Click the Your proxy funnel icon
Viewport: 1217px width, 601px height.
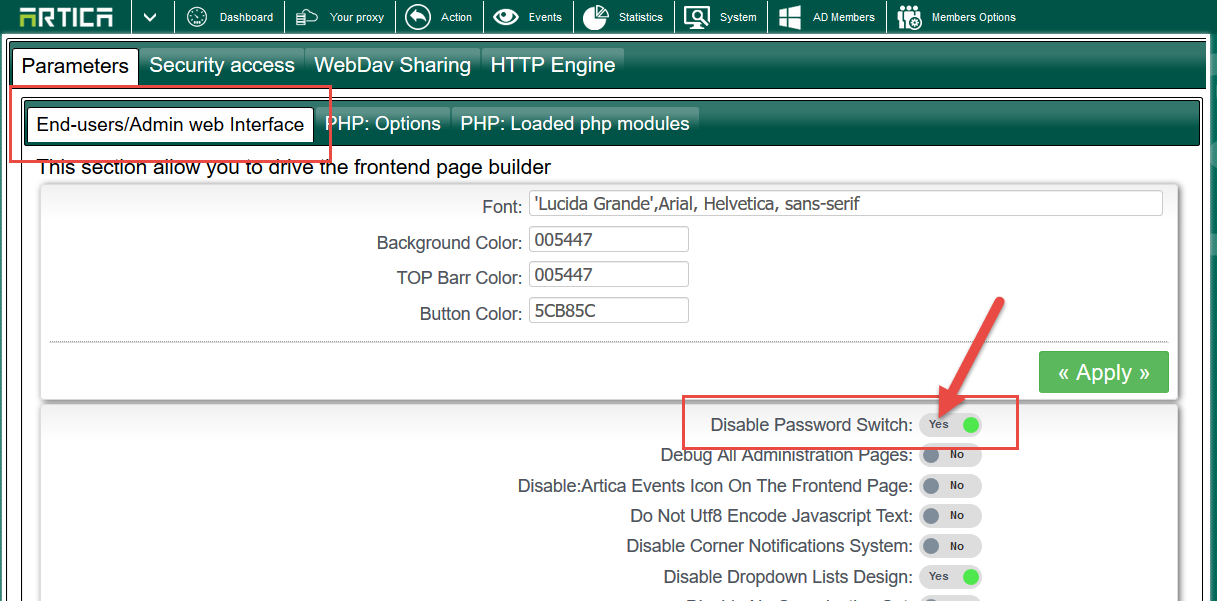click(x=305, y=16)
